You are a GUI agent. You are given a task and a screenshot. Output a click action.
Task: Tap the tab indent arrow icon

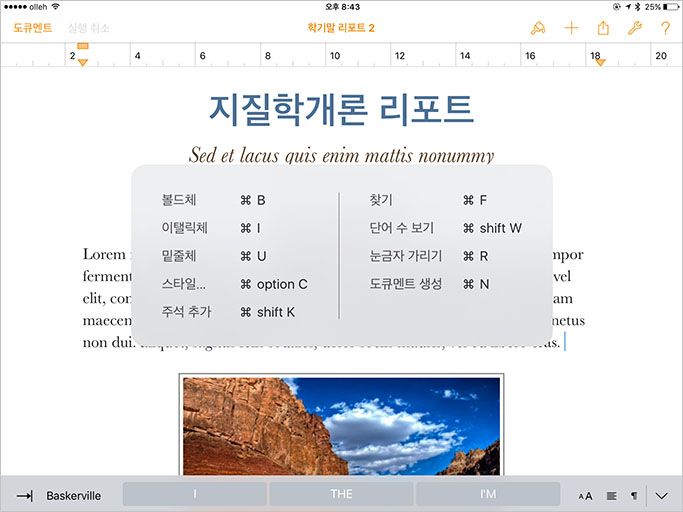24,496
